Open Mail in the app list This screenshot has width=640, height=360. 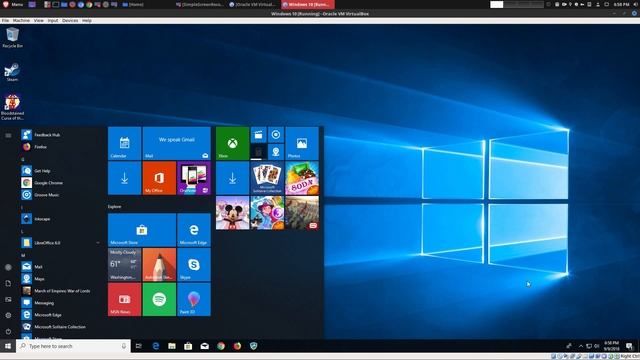[x=61, y=267]
